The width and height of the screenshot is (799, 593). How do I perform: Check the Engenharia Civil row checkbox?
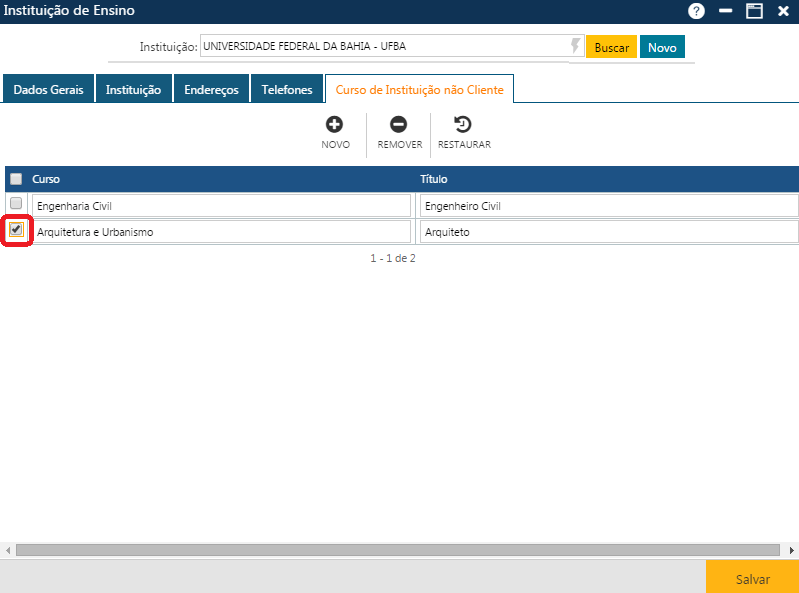coord(16,204)
